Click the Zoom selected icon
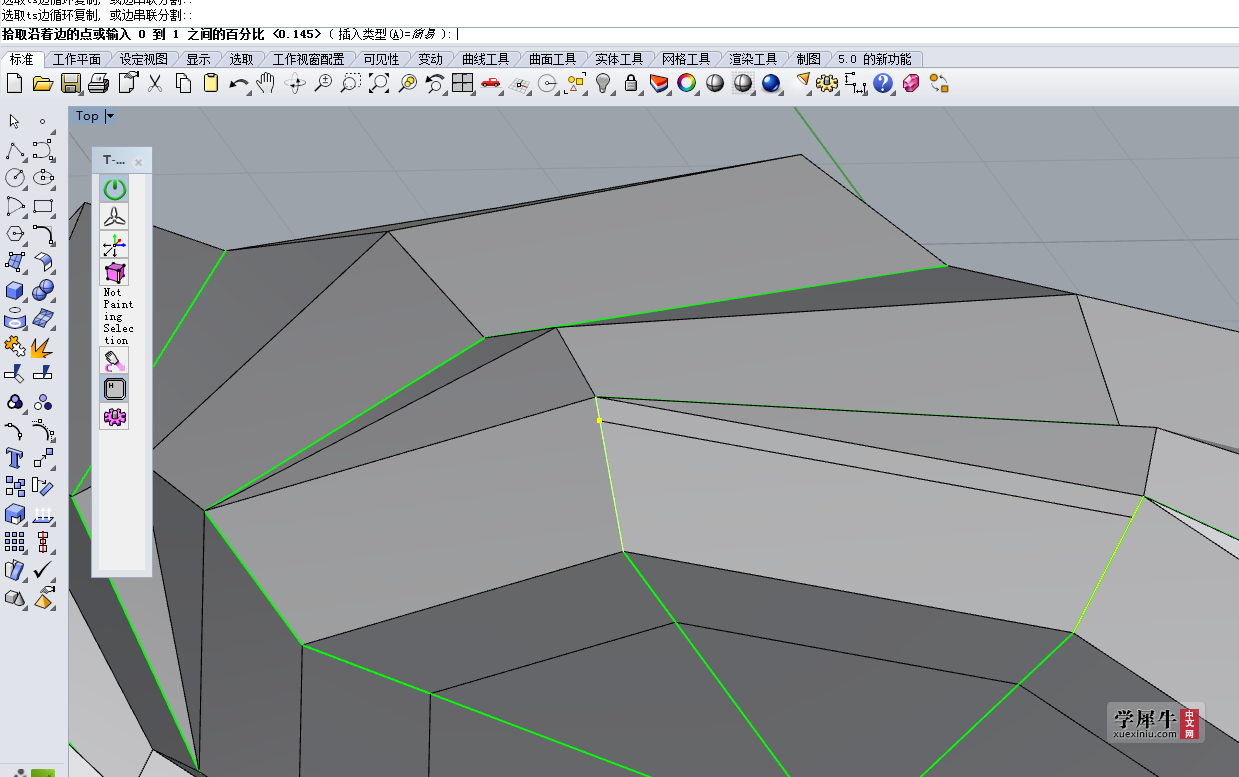This screenshot has height=777, width=1239. tap(407, 84)
